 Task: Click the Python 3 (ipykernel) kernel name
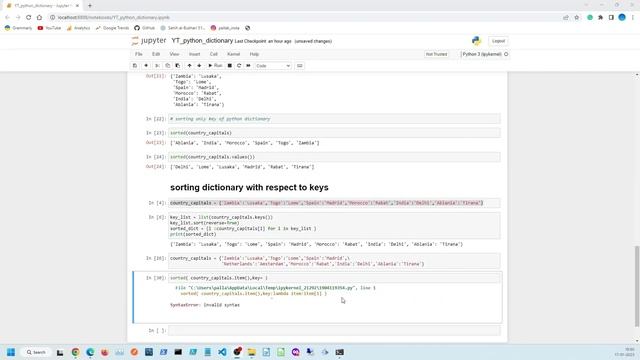(x=482, y=54)
